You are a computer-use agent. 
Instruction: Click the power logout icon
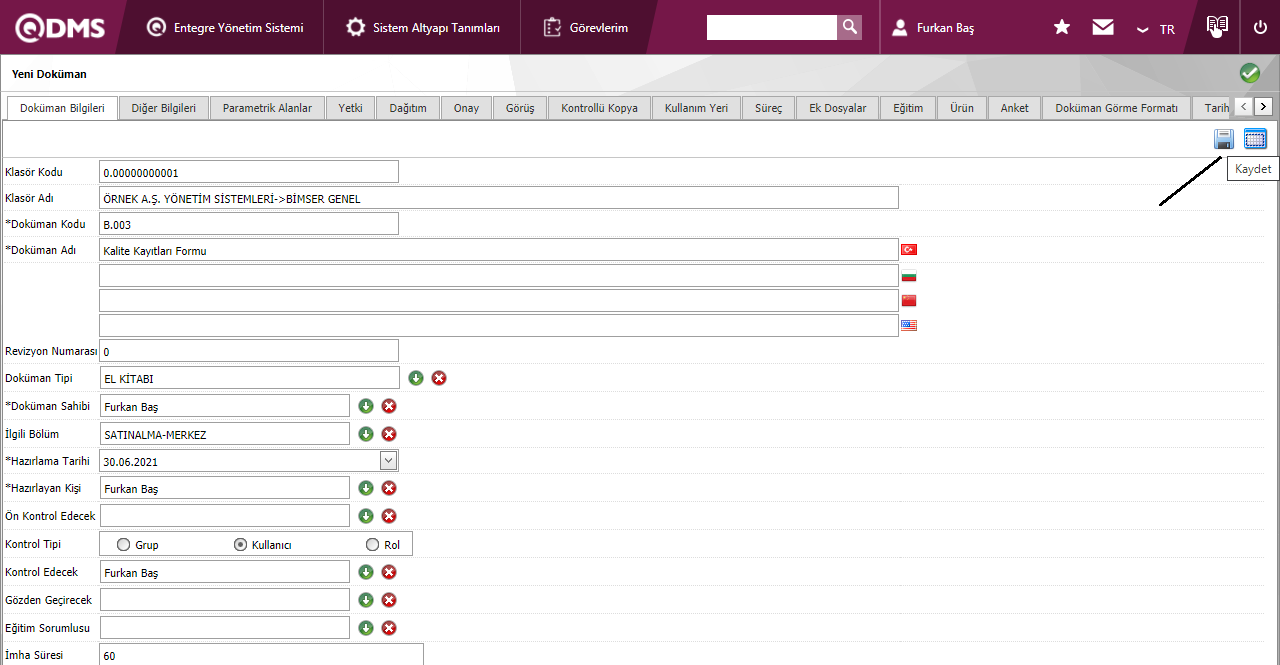click(x=1260, y=27)
